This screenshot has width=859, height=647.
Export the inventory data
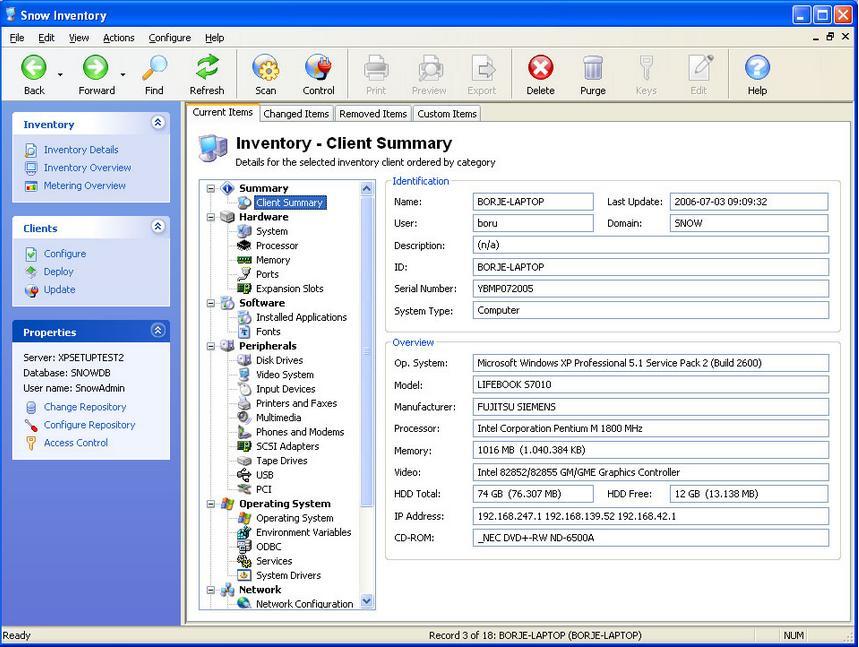(482, 73)
